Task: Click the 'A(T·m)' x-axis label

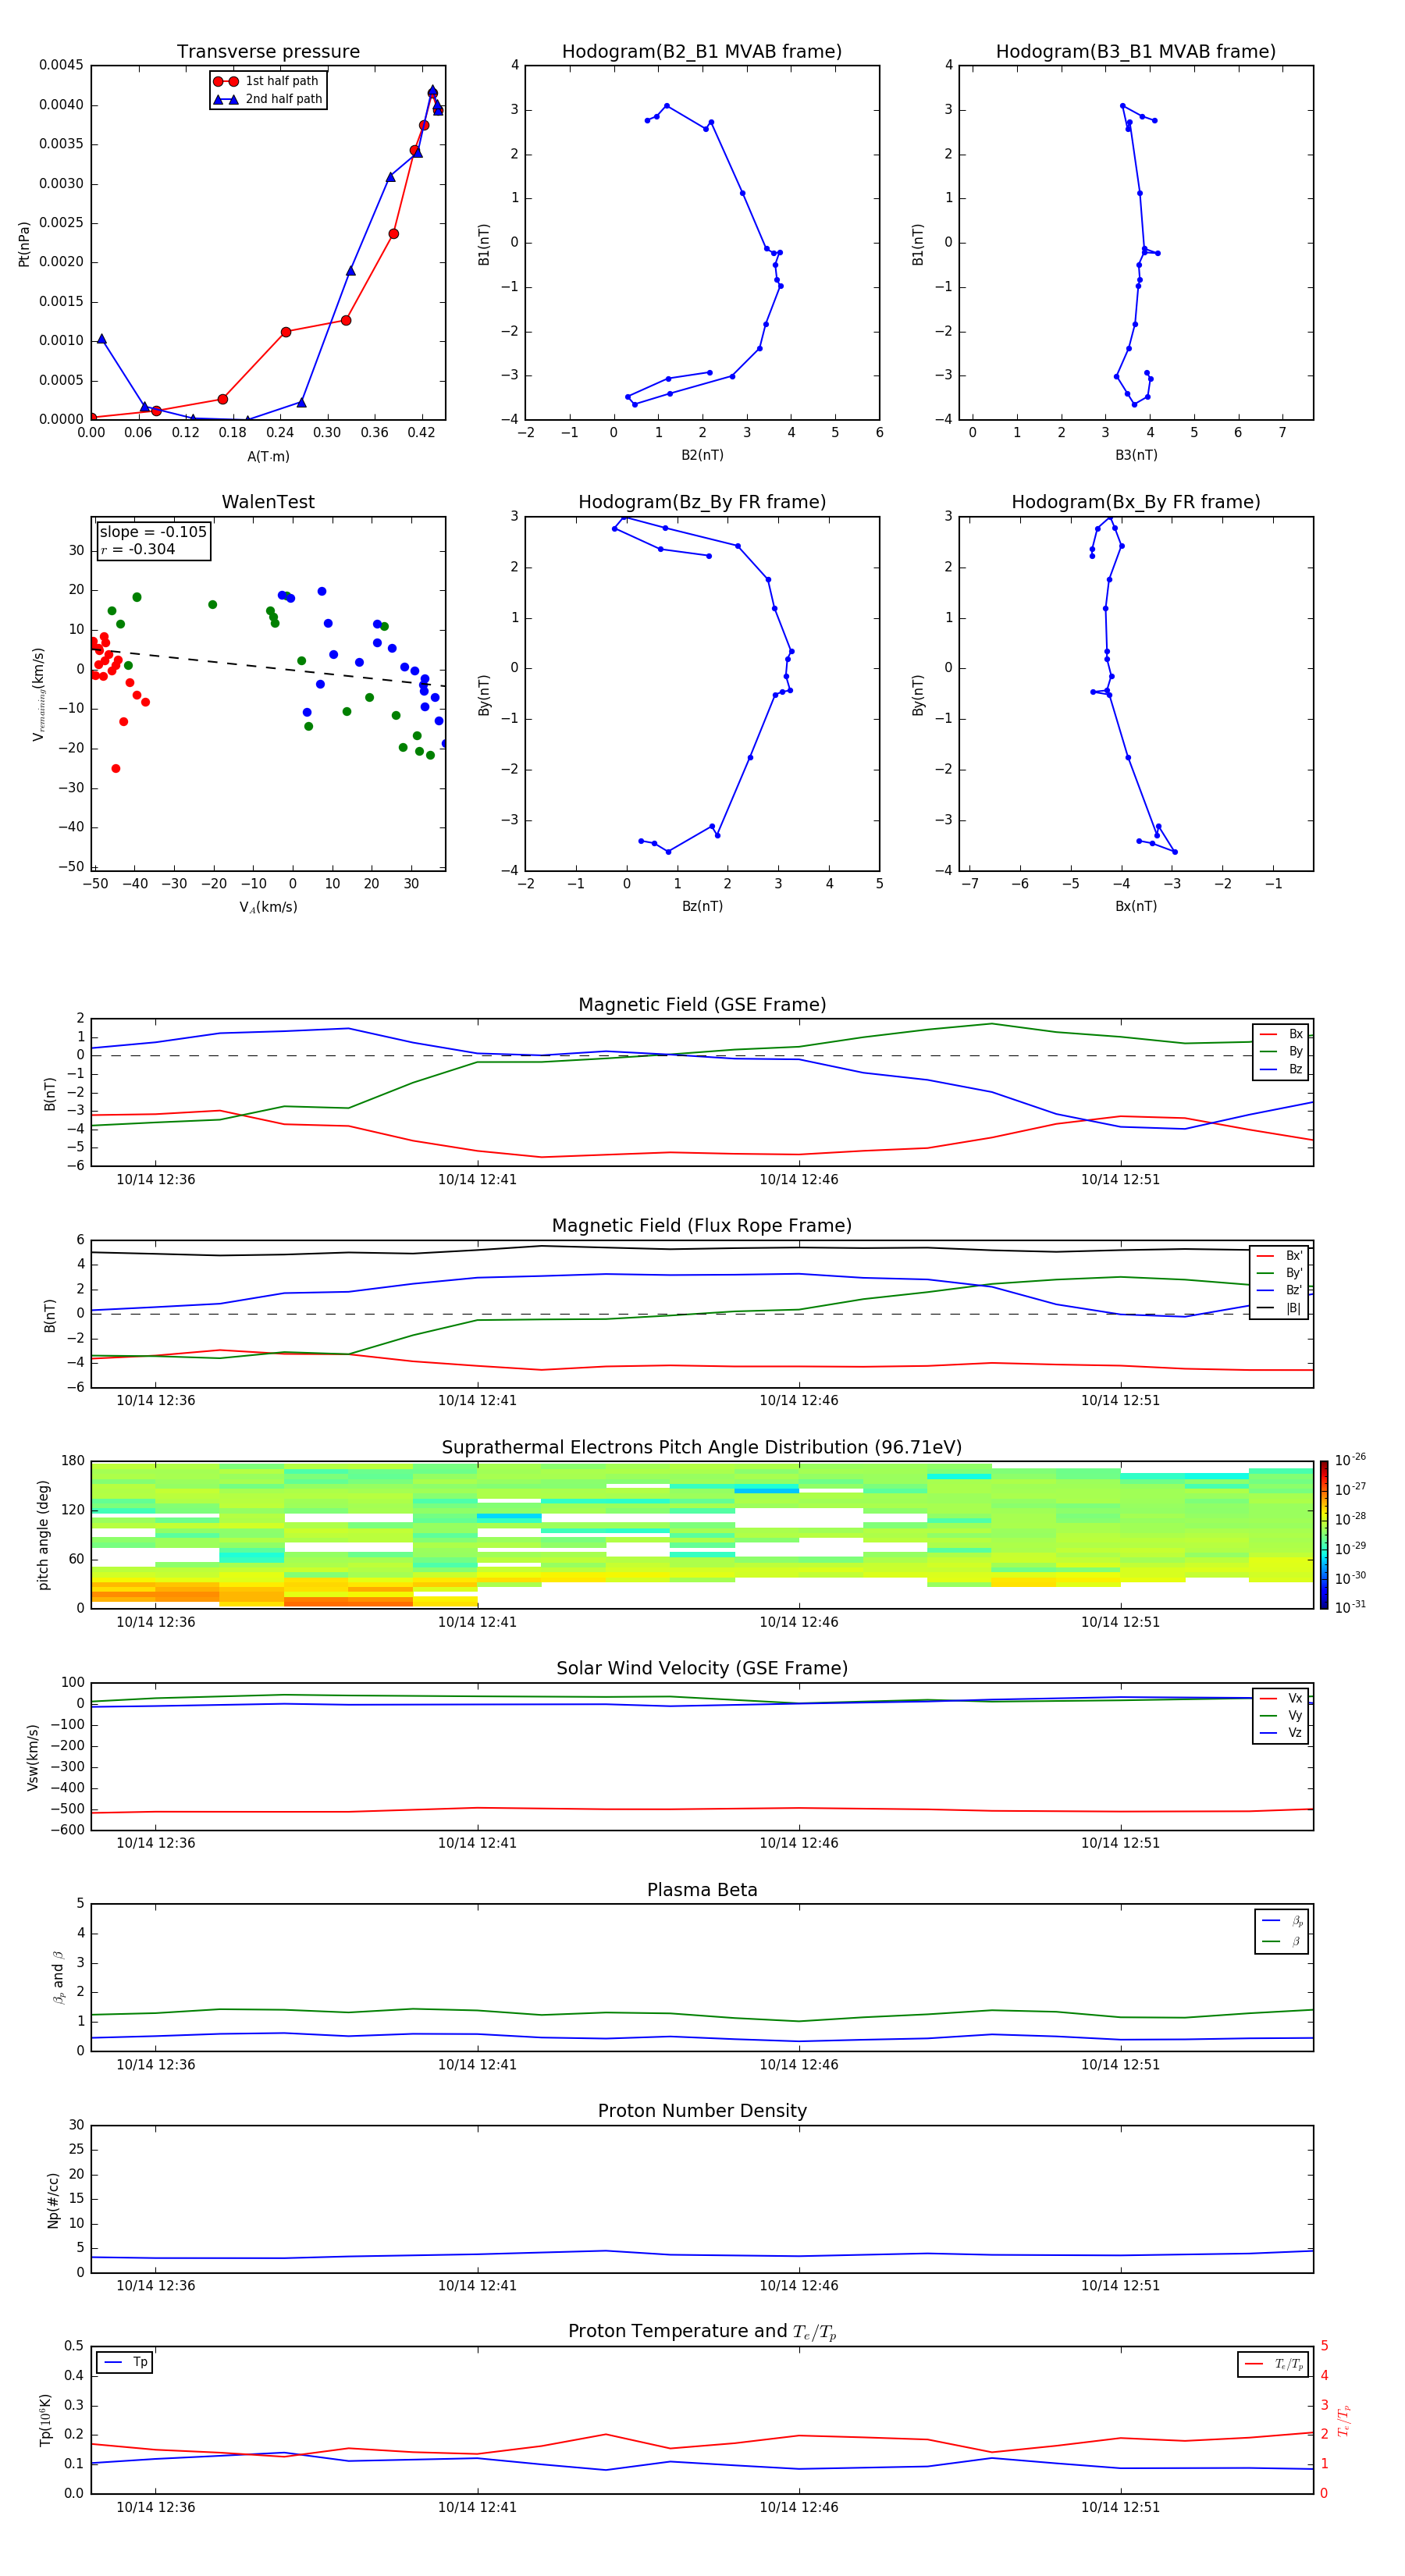Action: click(x=268, y=457)
